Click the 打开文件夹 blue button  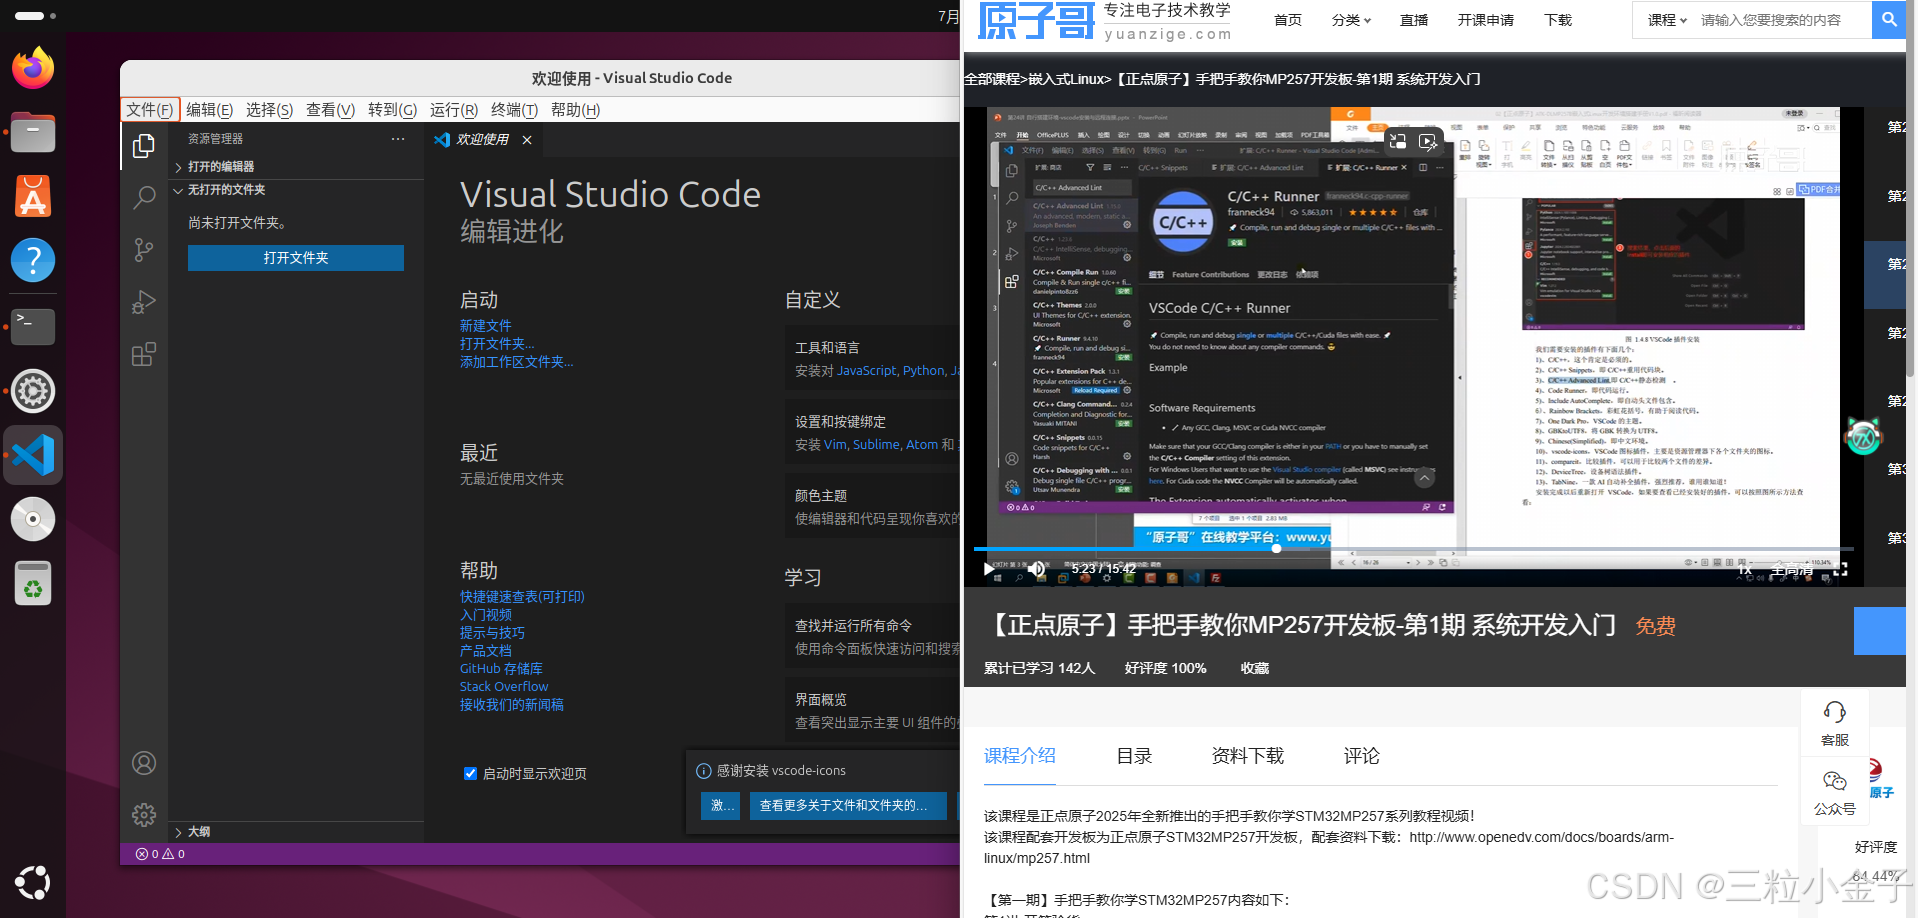tap(296, 258)
